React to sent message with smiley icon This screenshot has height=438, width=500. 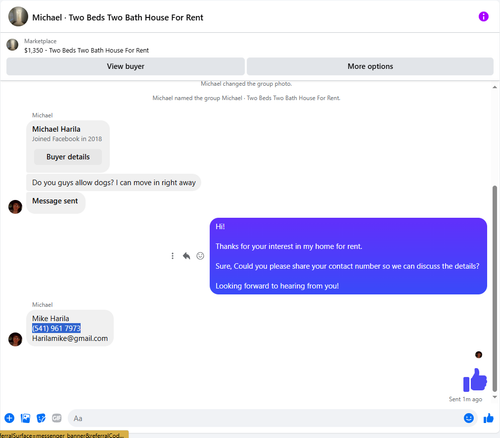tap(200, 256)
